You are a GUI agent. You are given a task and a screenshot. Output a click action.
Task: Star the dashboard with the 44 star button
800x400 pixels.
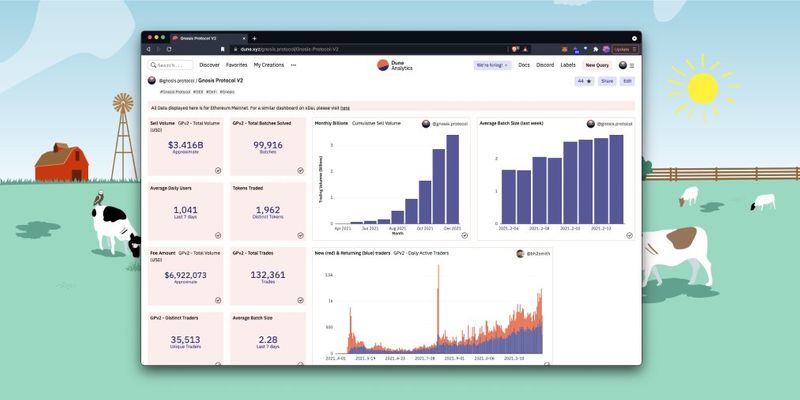pyautogui.click(x=584, y=81)
